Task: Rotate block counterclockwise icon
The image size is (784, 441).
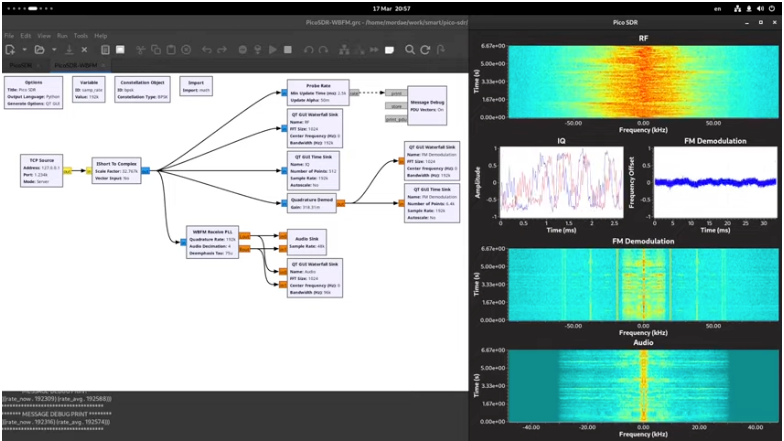Action: click(308, 50)
